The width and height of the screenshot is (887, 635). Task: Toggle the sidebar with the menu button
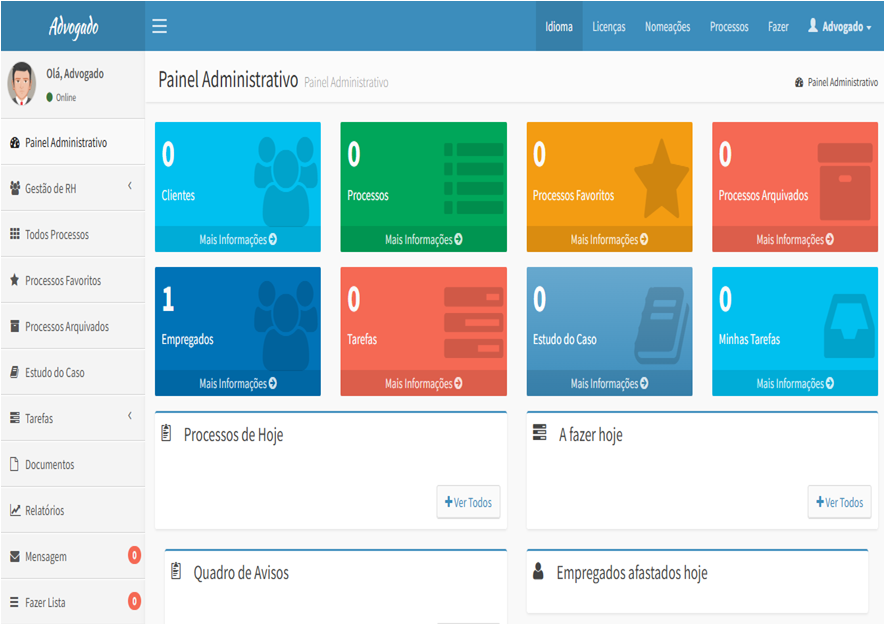point(159,26)
